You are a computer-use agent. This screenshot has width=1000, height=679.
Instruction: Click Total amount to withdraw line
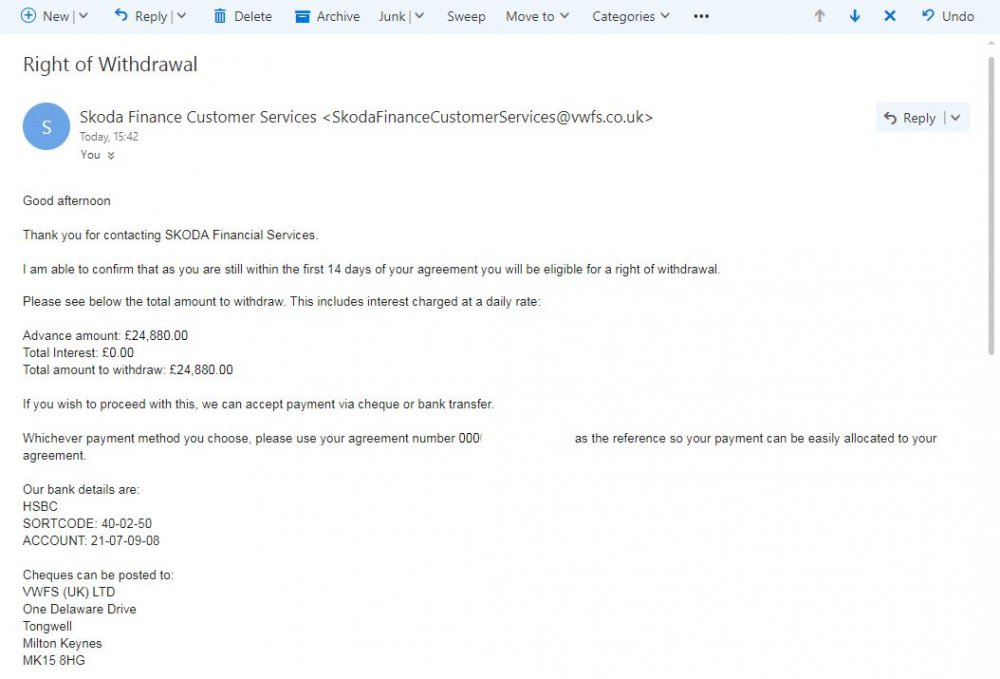click(x=128, y=370)
